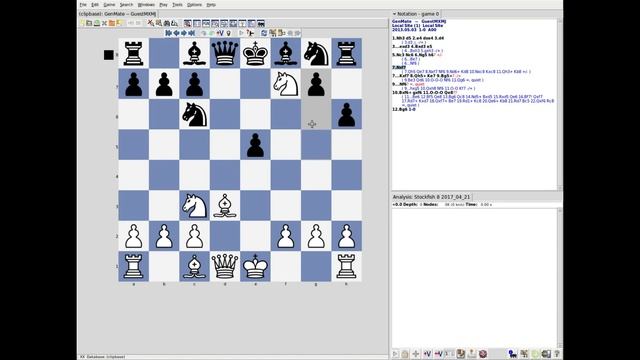Start engine with analysis panel play icon
Viewport: 640px width, 360px height.
[395, 354]
